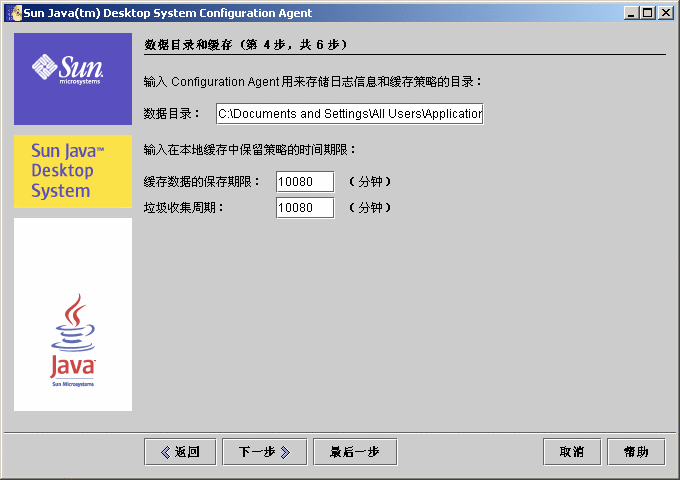Viewport: 680px width, 480px height.
Task: Select the 缓存数据的保存期限 value field
Action: (x=305, y=182)
